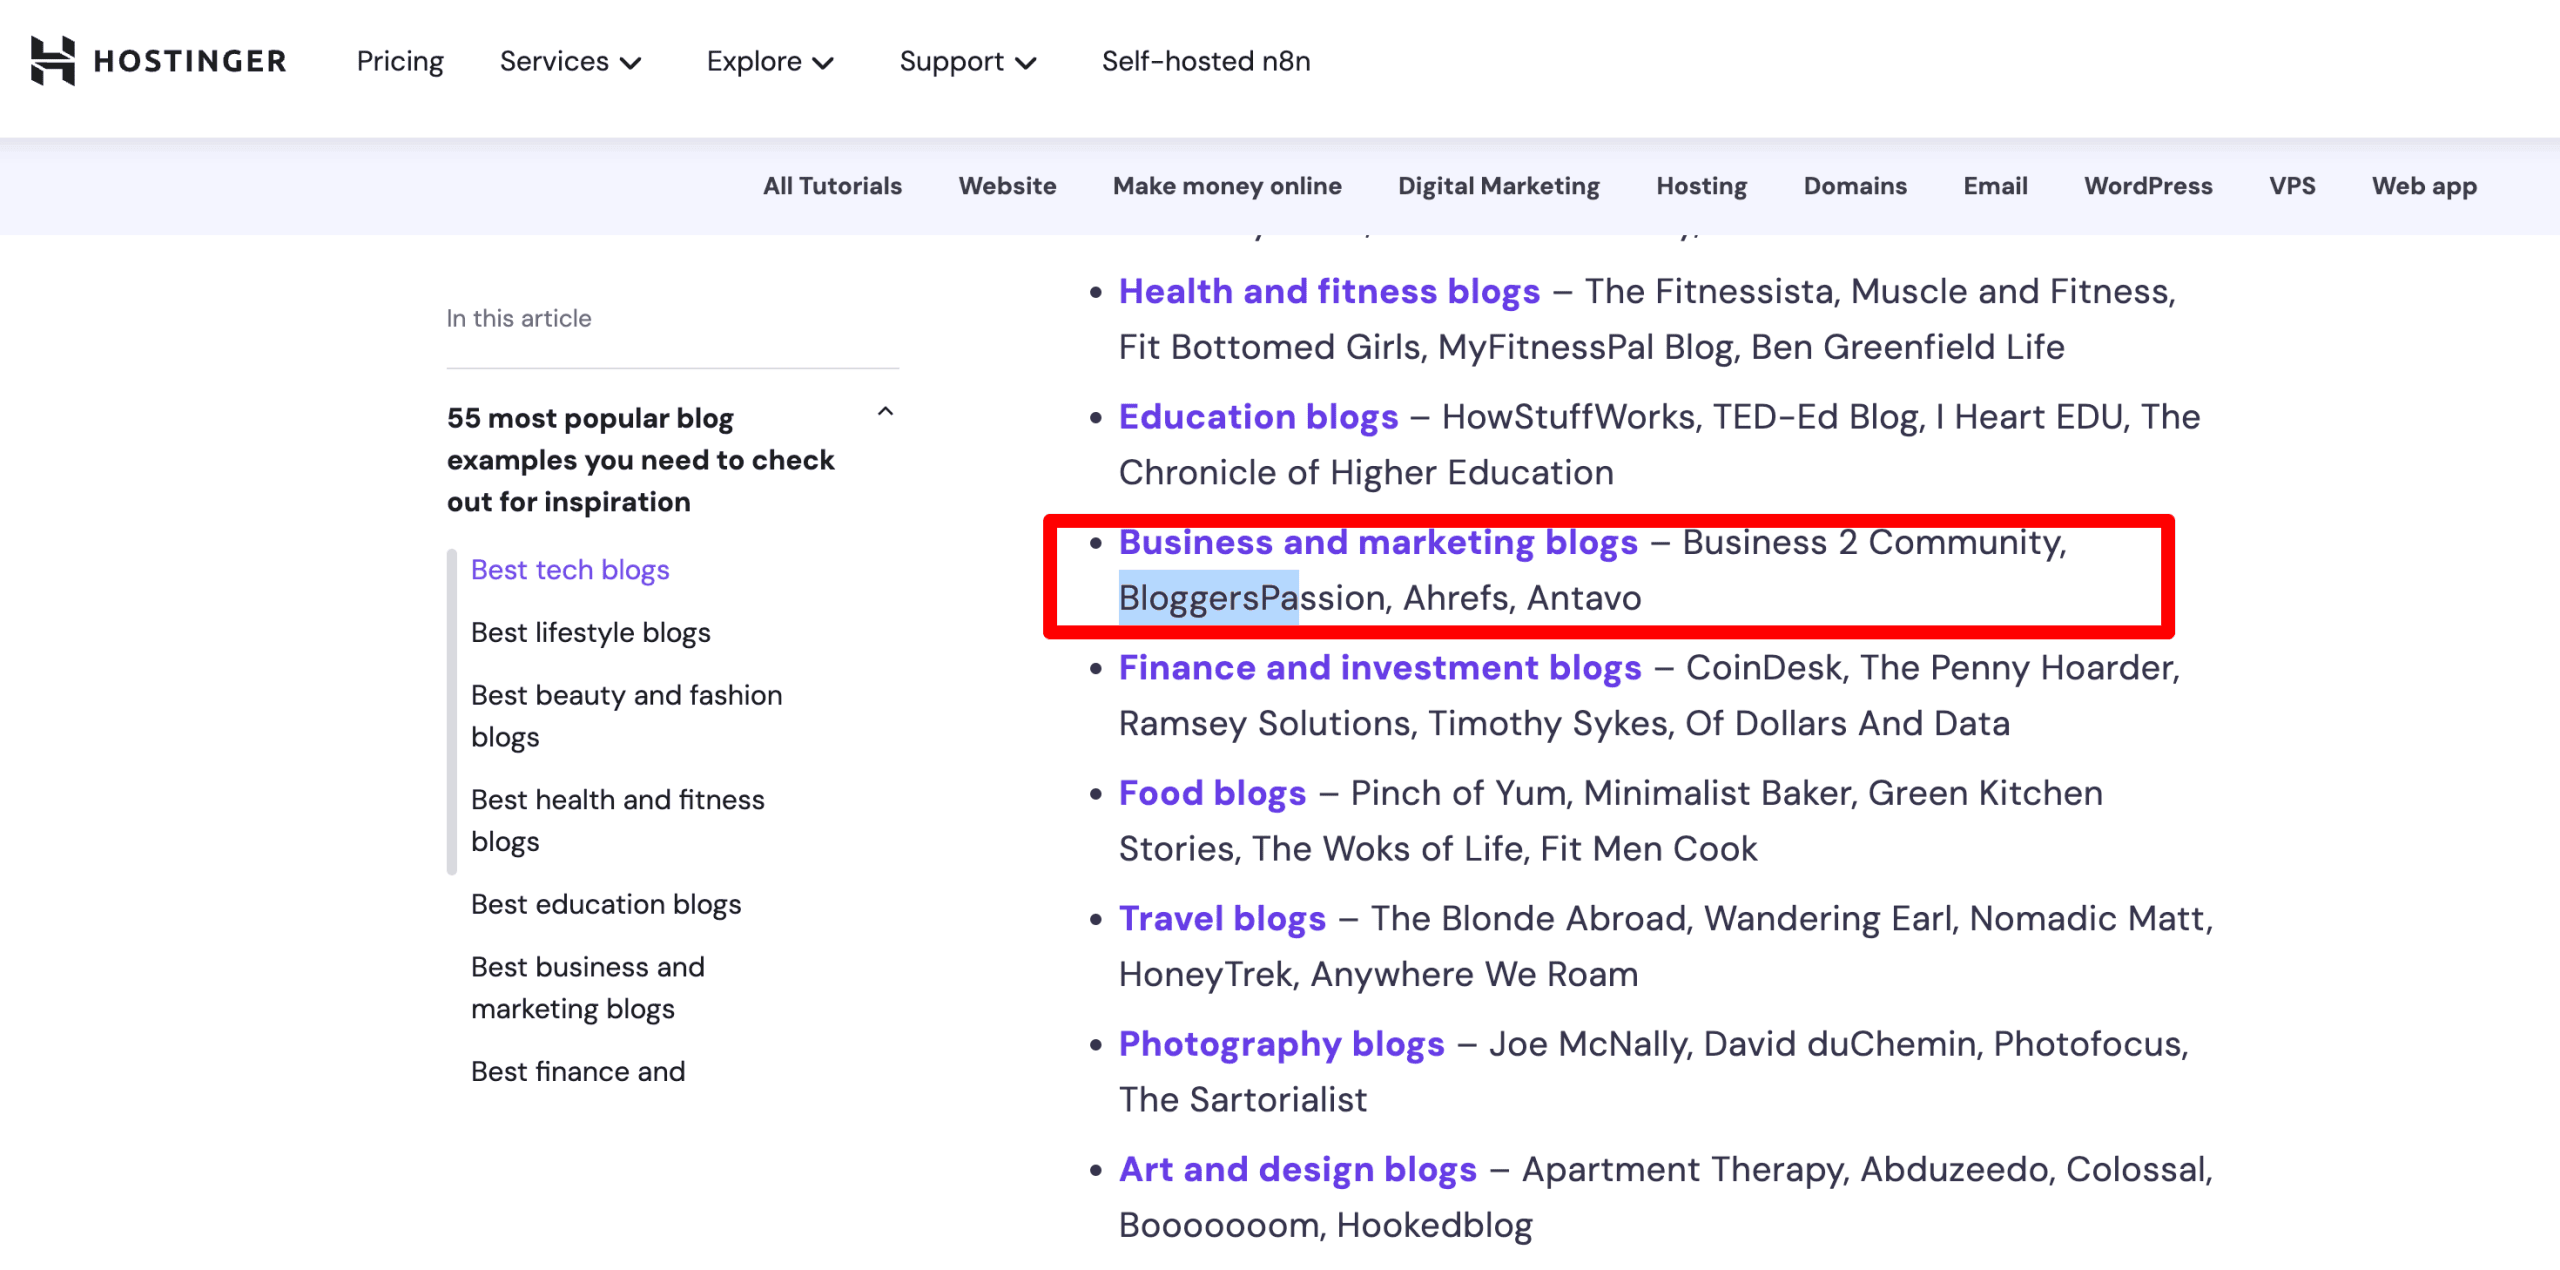Click the Business and marketing blogs link

(x=1377, y=542)
